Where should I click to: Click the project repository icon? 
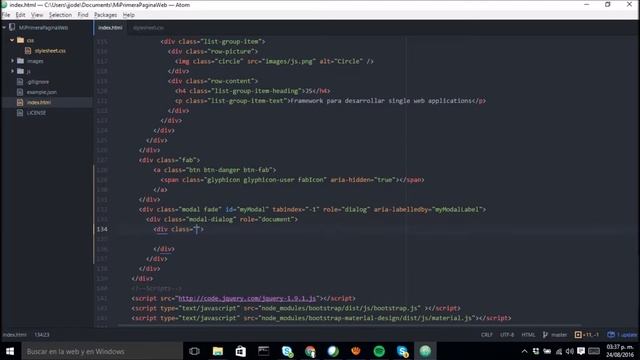[12, 27]
